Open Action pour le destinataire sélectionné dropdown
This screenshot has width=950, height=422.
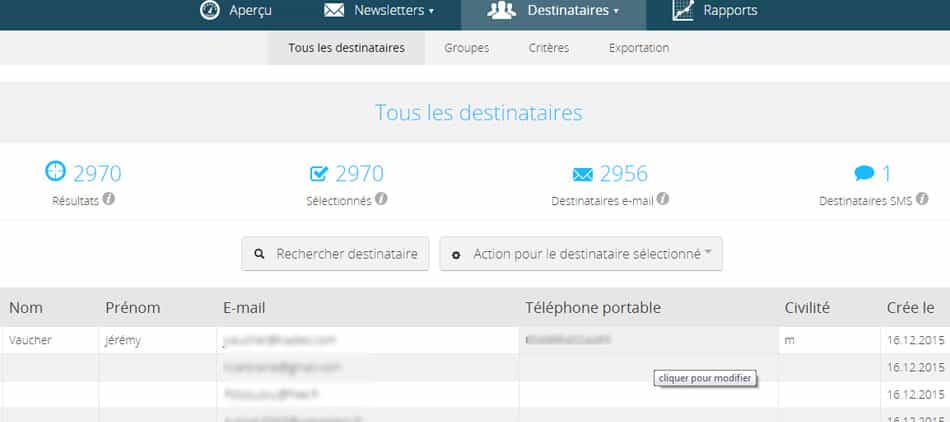(581, 254)
